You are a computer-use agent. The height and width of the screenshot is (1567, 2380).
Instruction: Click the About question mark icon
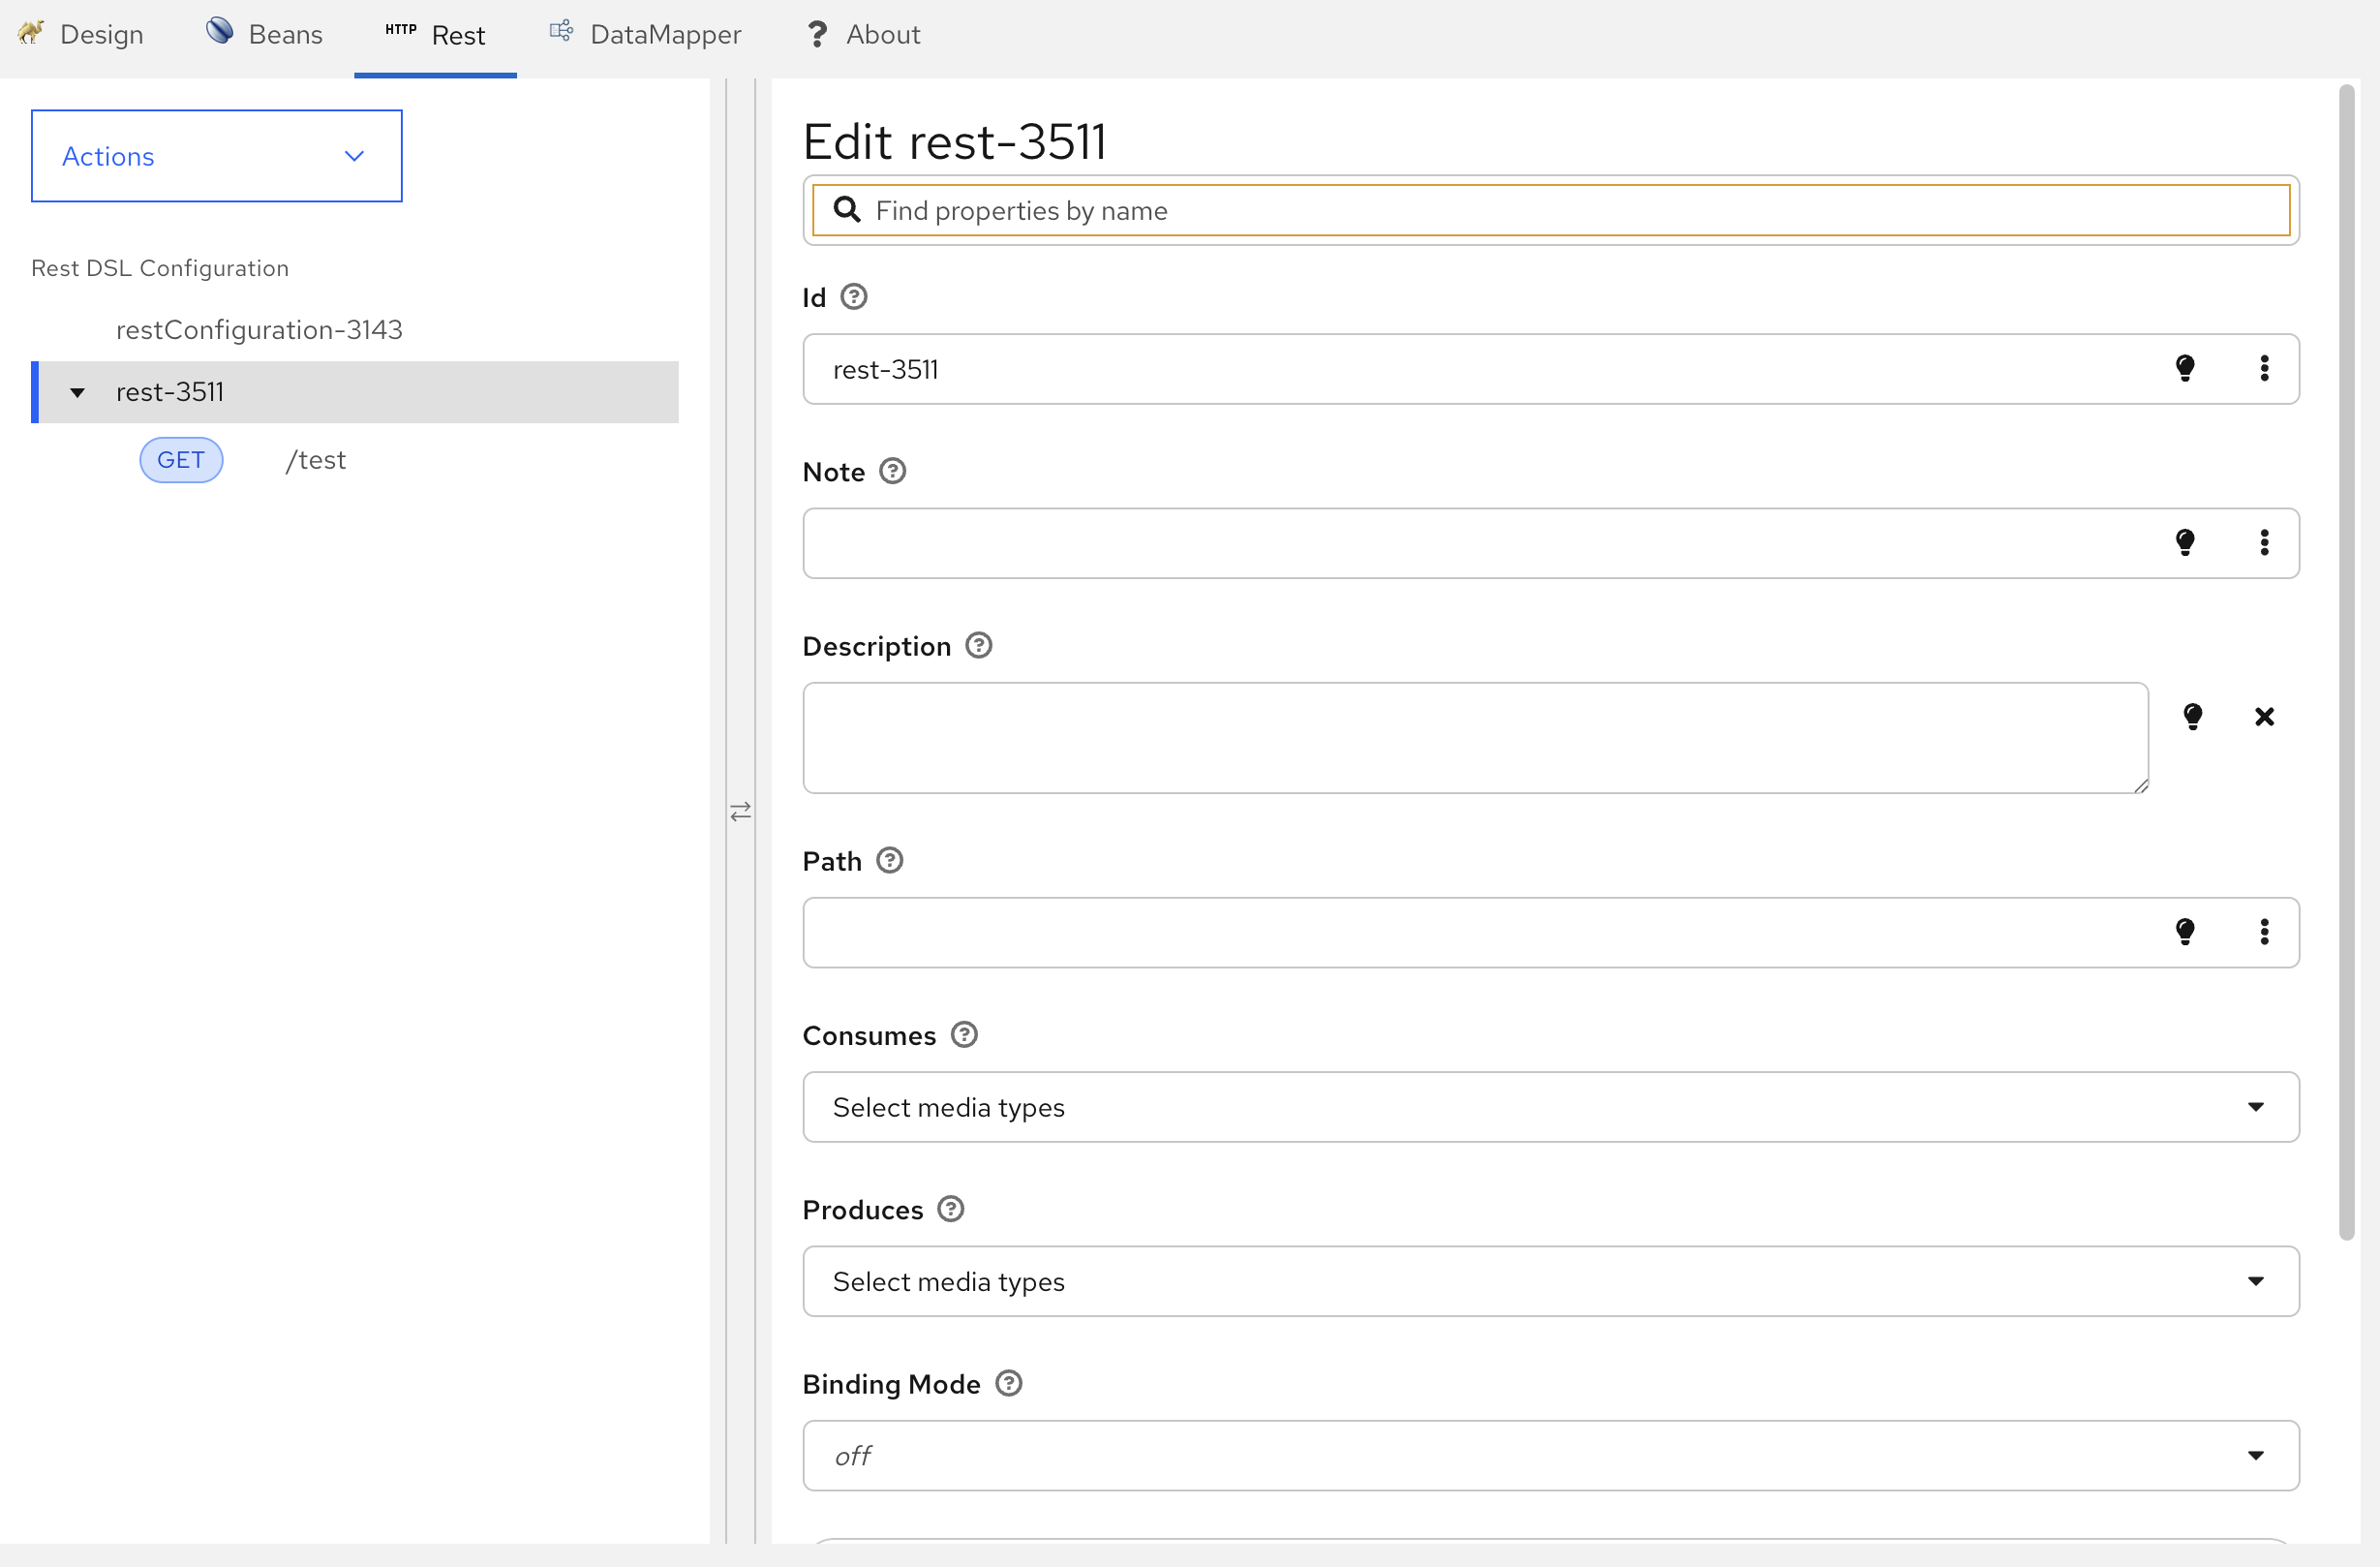click(x=817, y=34)
